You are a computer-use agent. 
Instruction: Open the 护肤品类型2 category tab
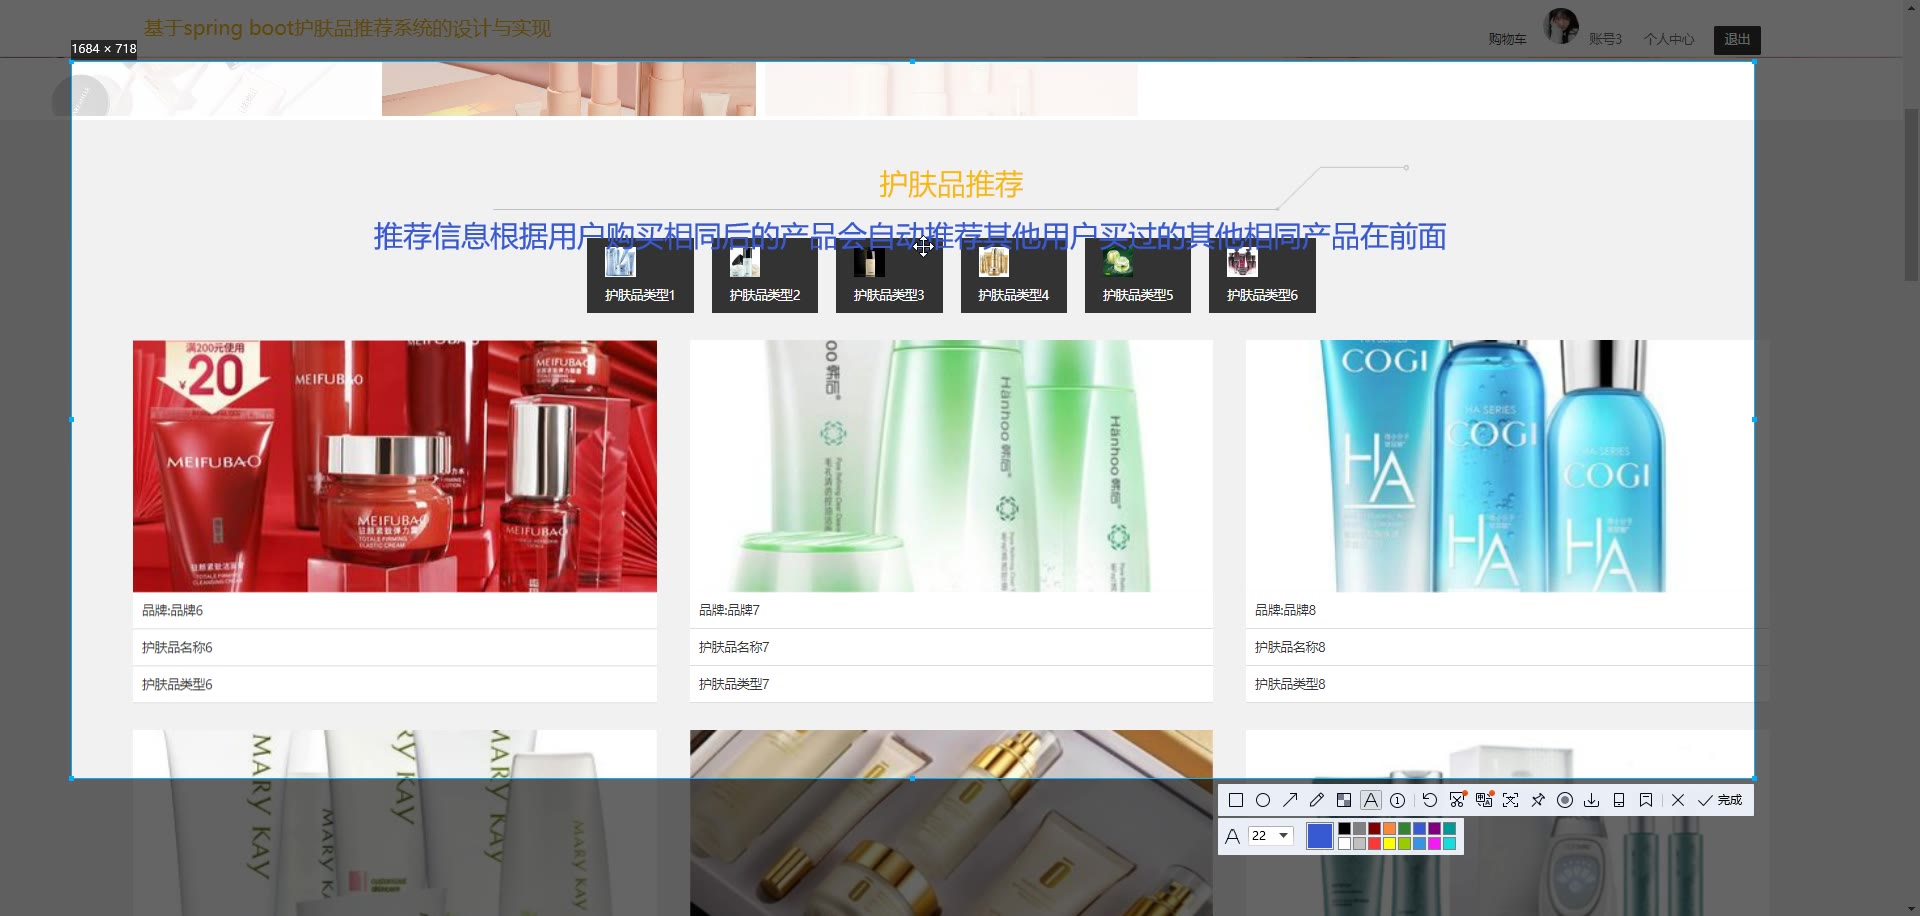pos(765,276)
